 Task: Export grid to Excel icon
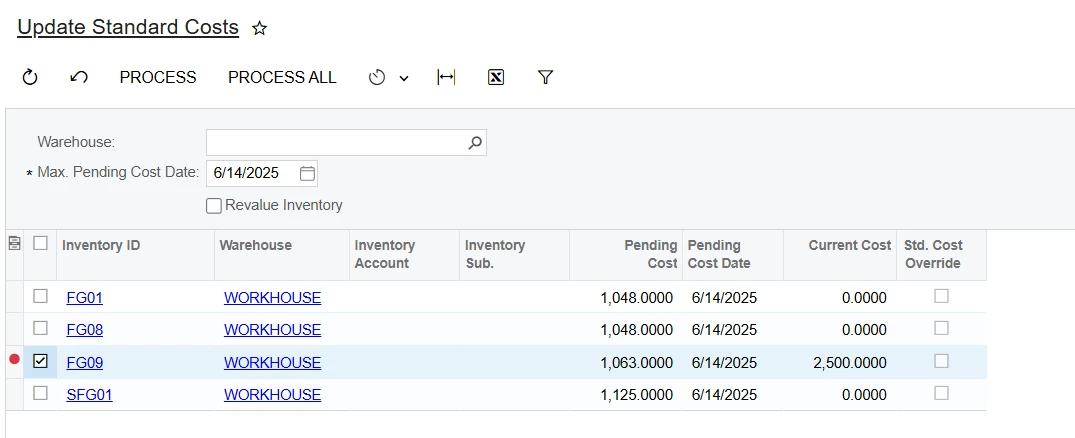496,77
